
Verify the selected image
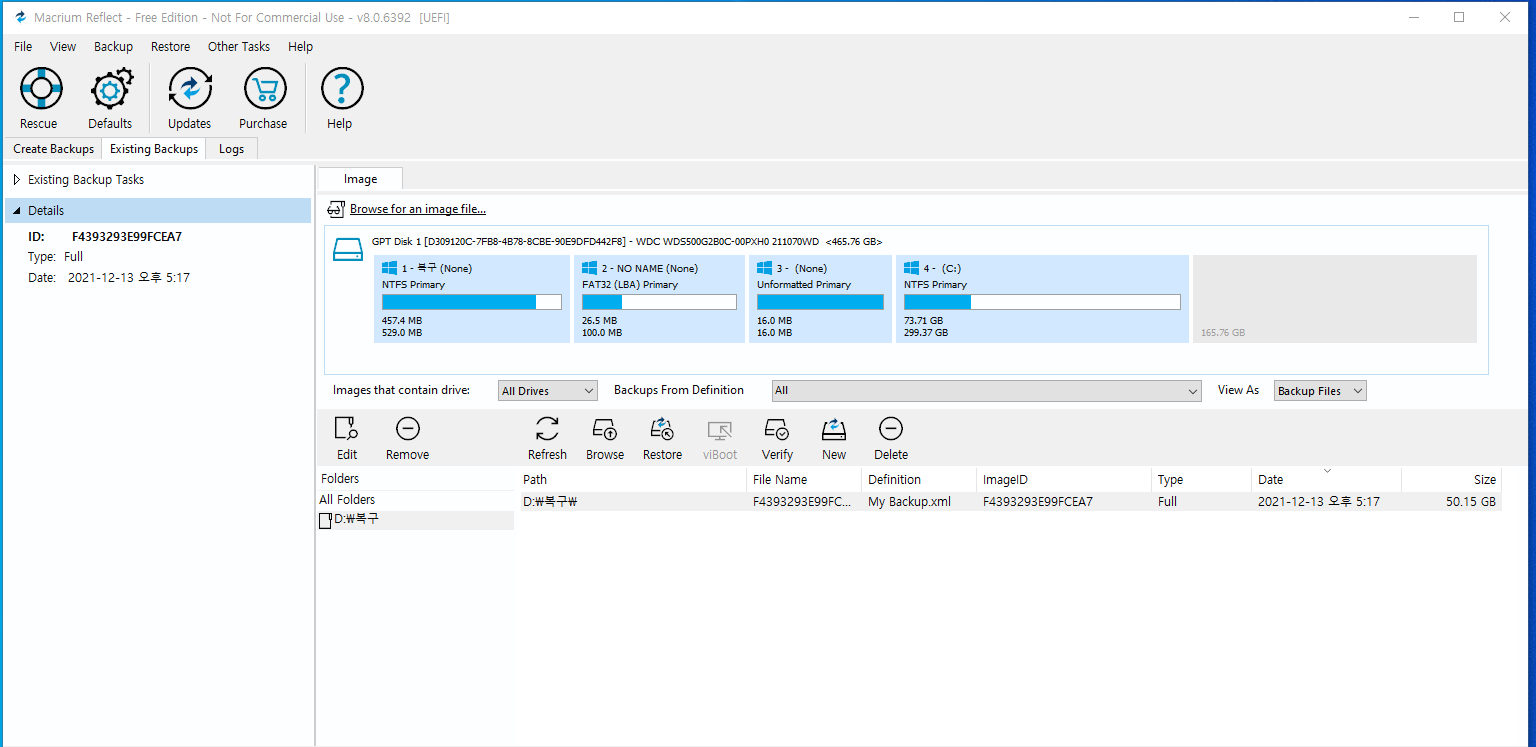point(777,430)
